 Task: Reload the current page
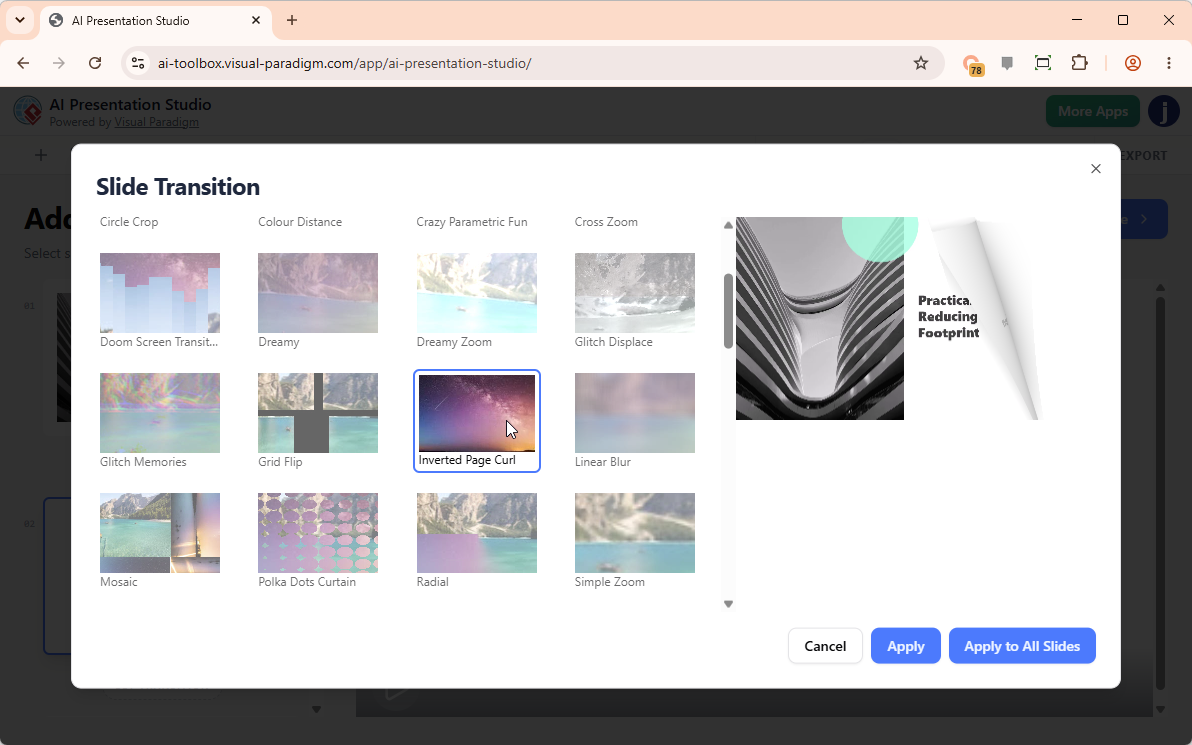95,63
